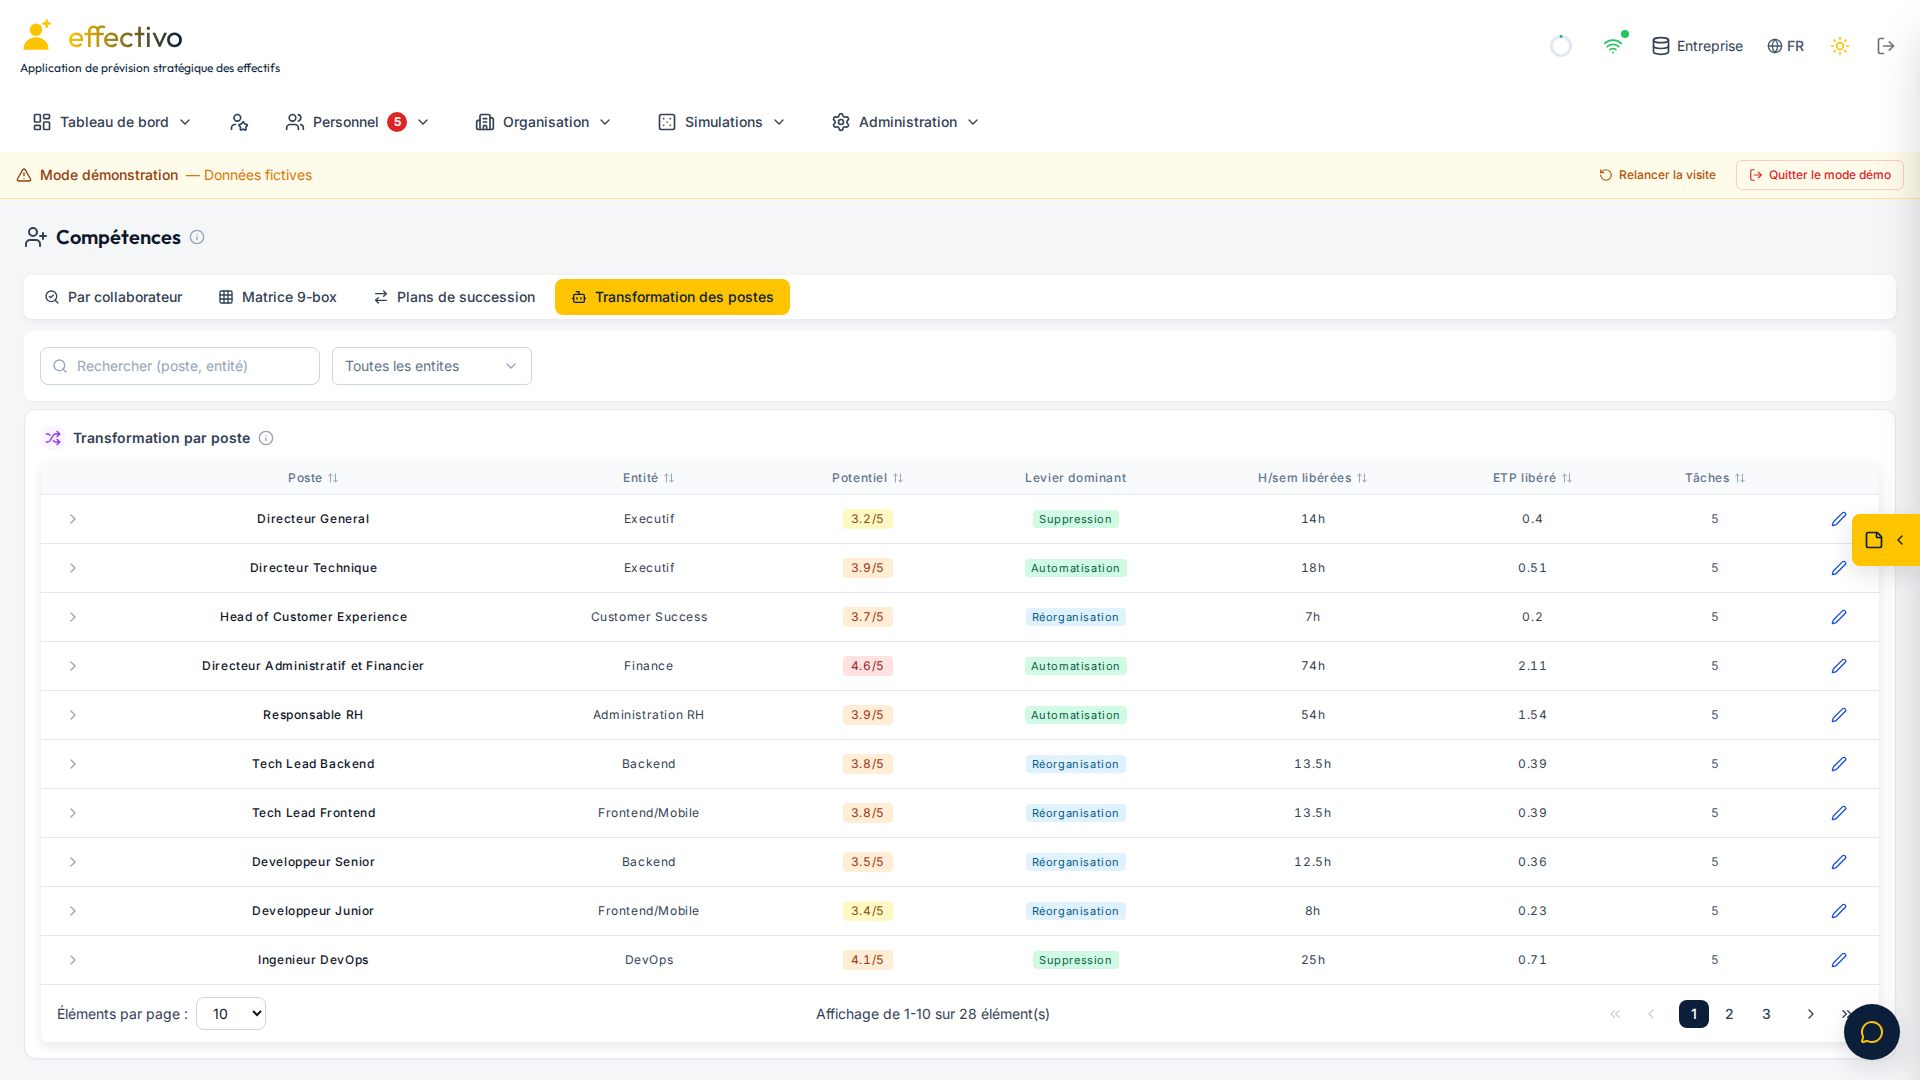Open the Administration menu

pos(905,122)
